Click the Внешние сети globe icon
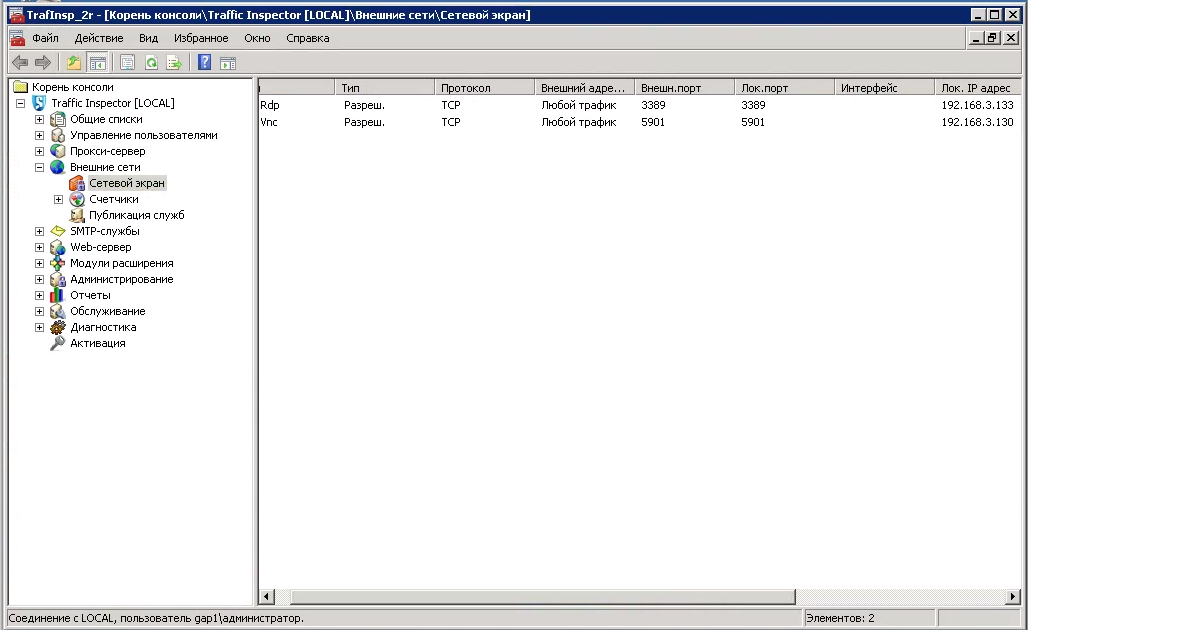 (x=58, y=167)
